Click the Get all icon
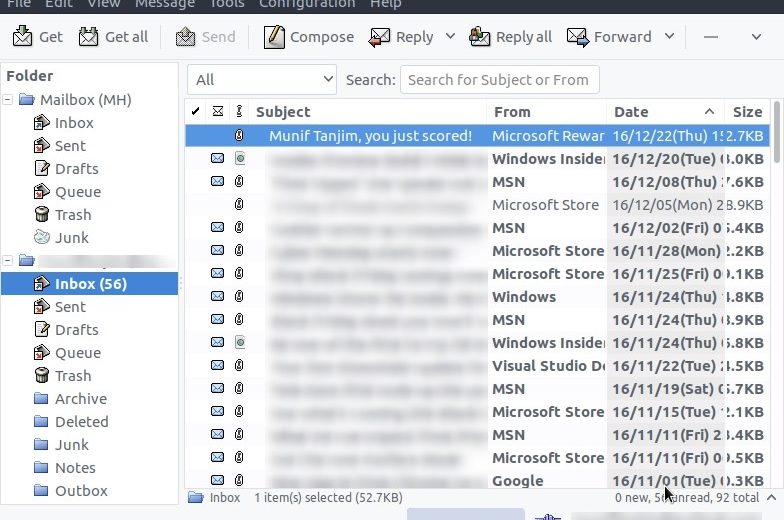 88,36
